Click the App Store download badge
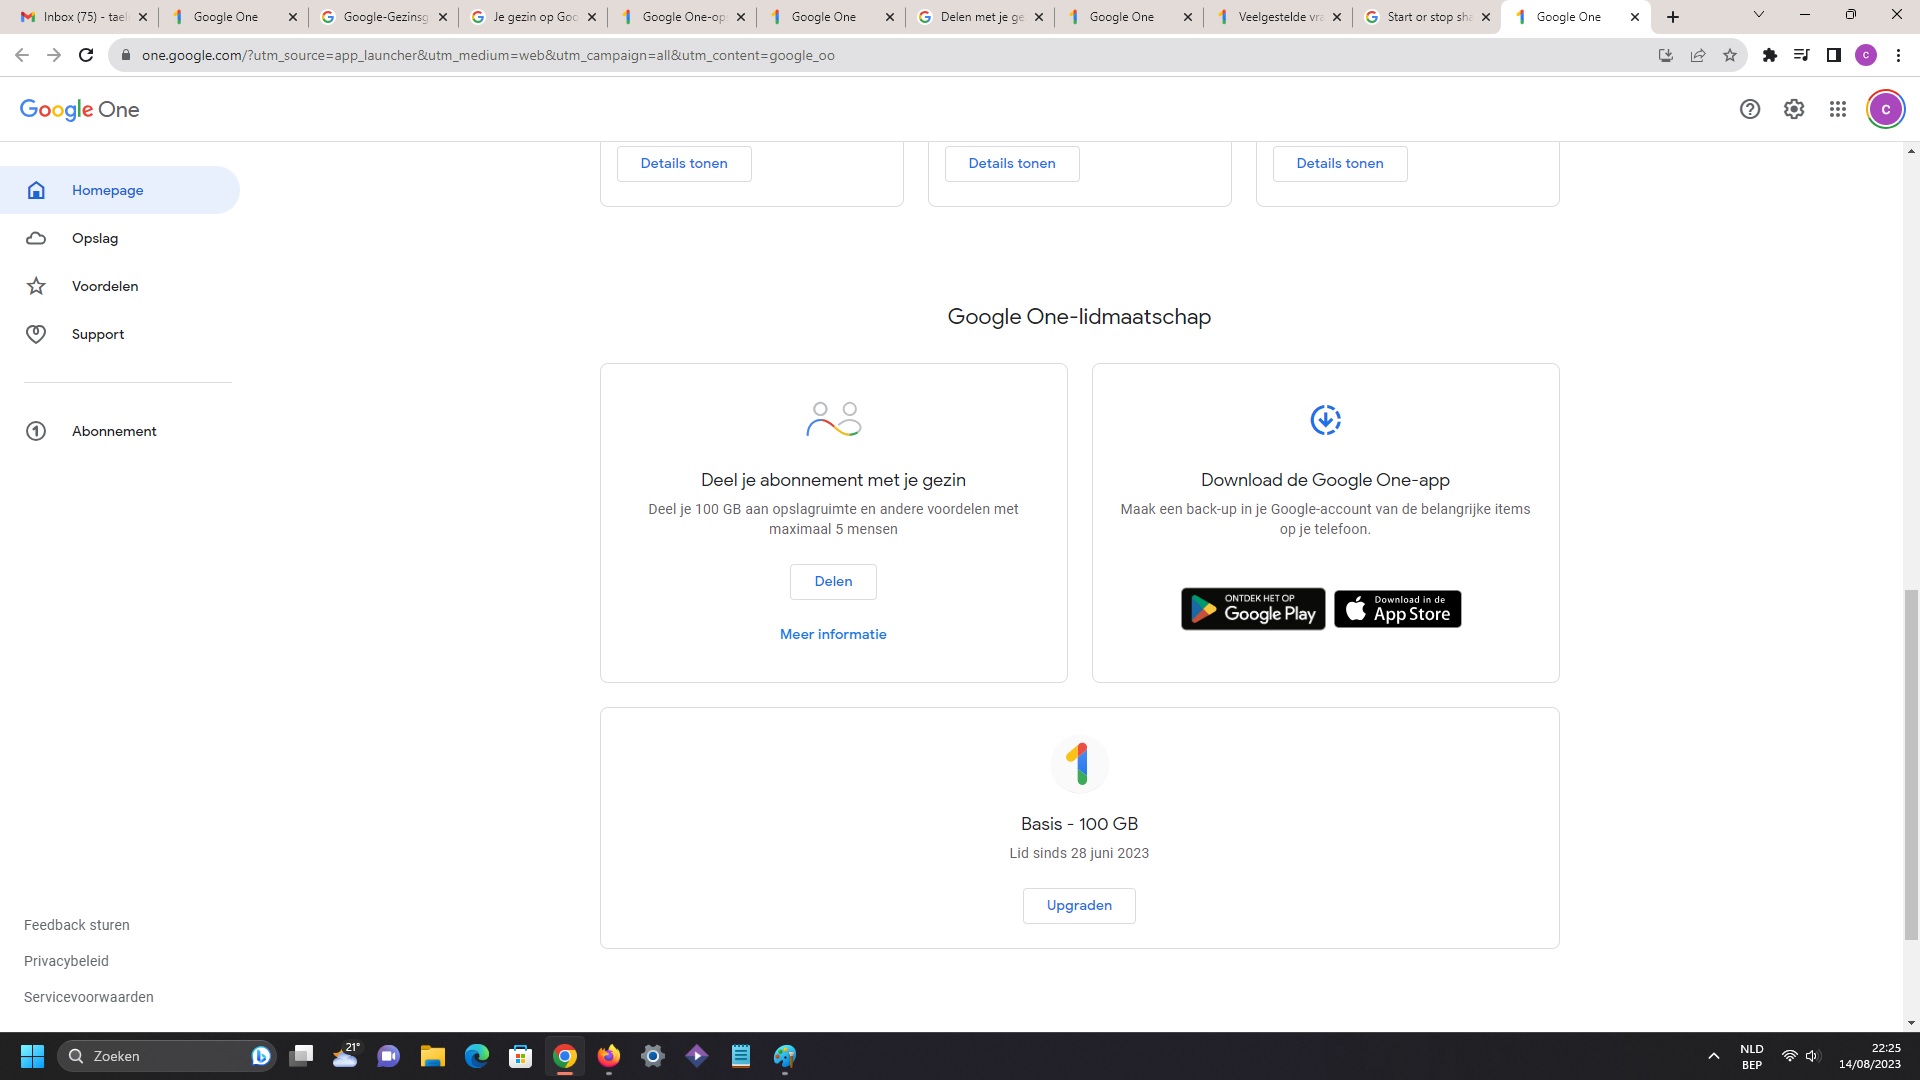1920x1080 pixels. (1397, 609)
